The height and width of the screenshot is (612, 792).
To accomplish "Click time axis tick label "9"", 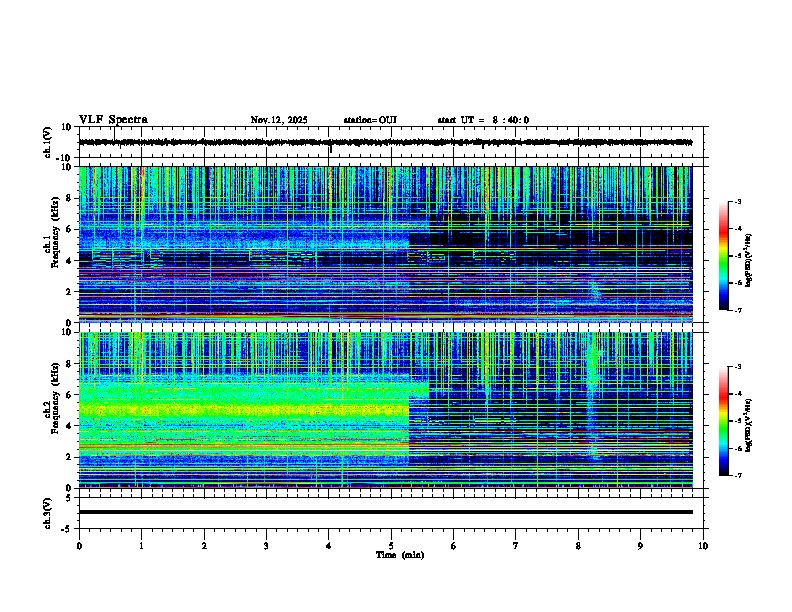I will (x=640, y=546).
